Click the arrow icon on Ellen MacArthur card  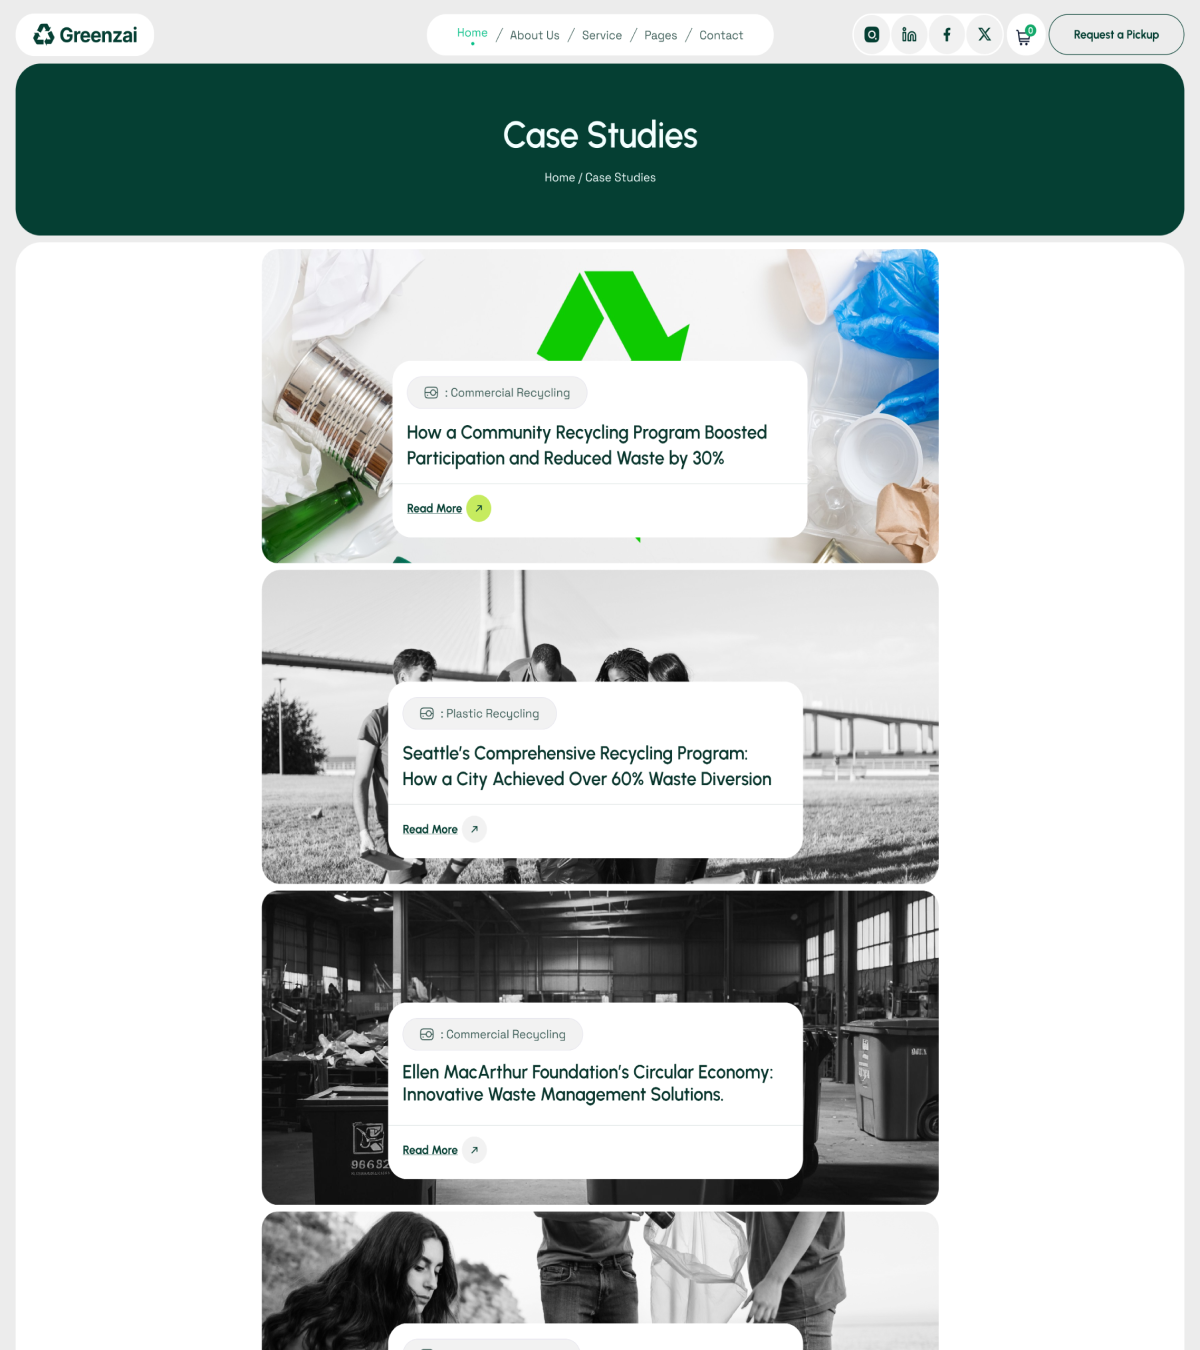(474, 1150)
